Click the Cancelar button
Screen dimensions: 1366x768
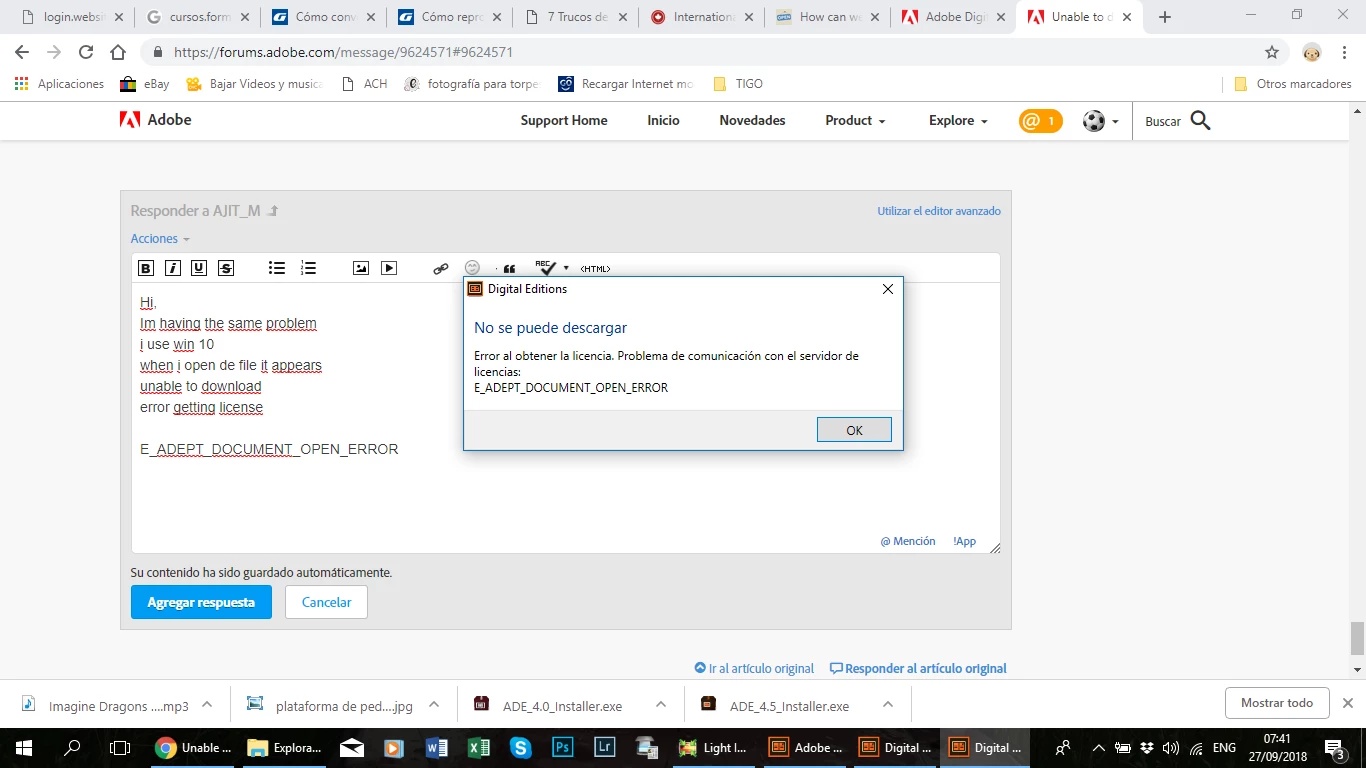coord(326,602)
